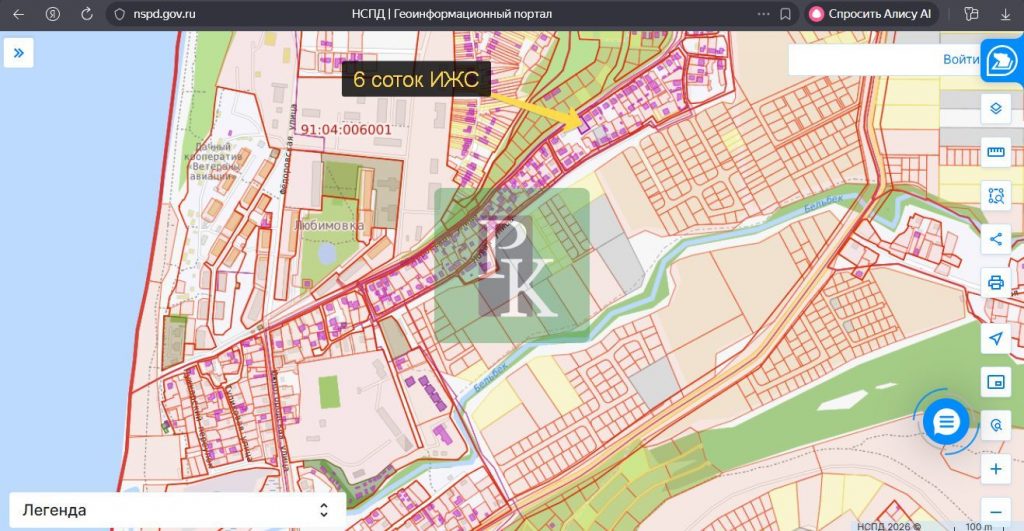
Task: Open the browser three-dot page menu
Action: tap(764, 15)
